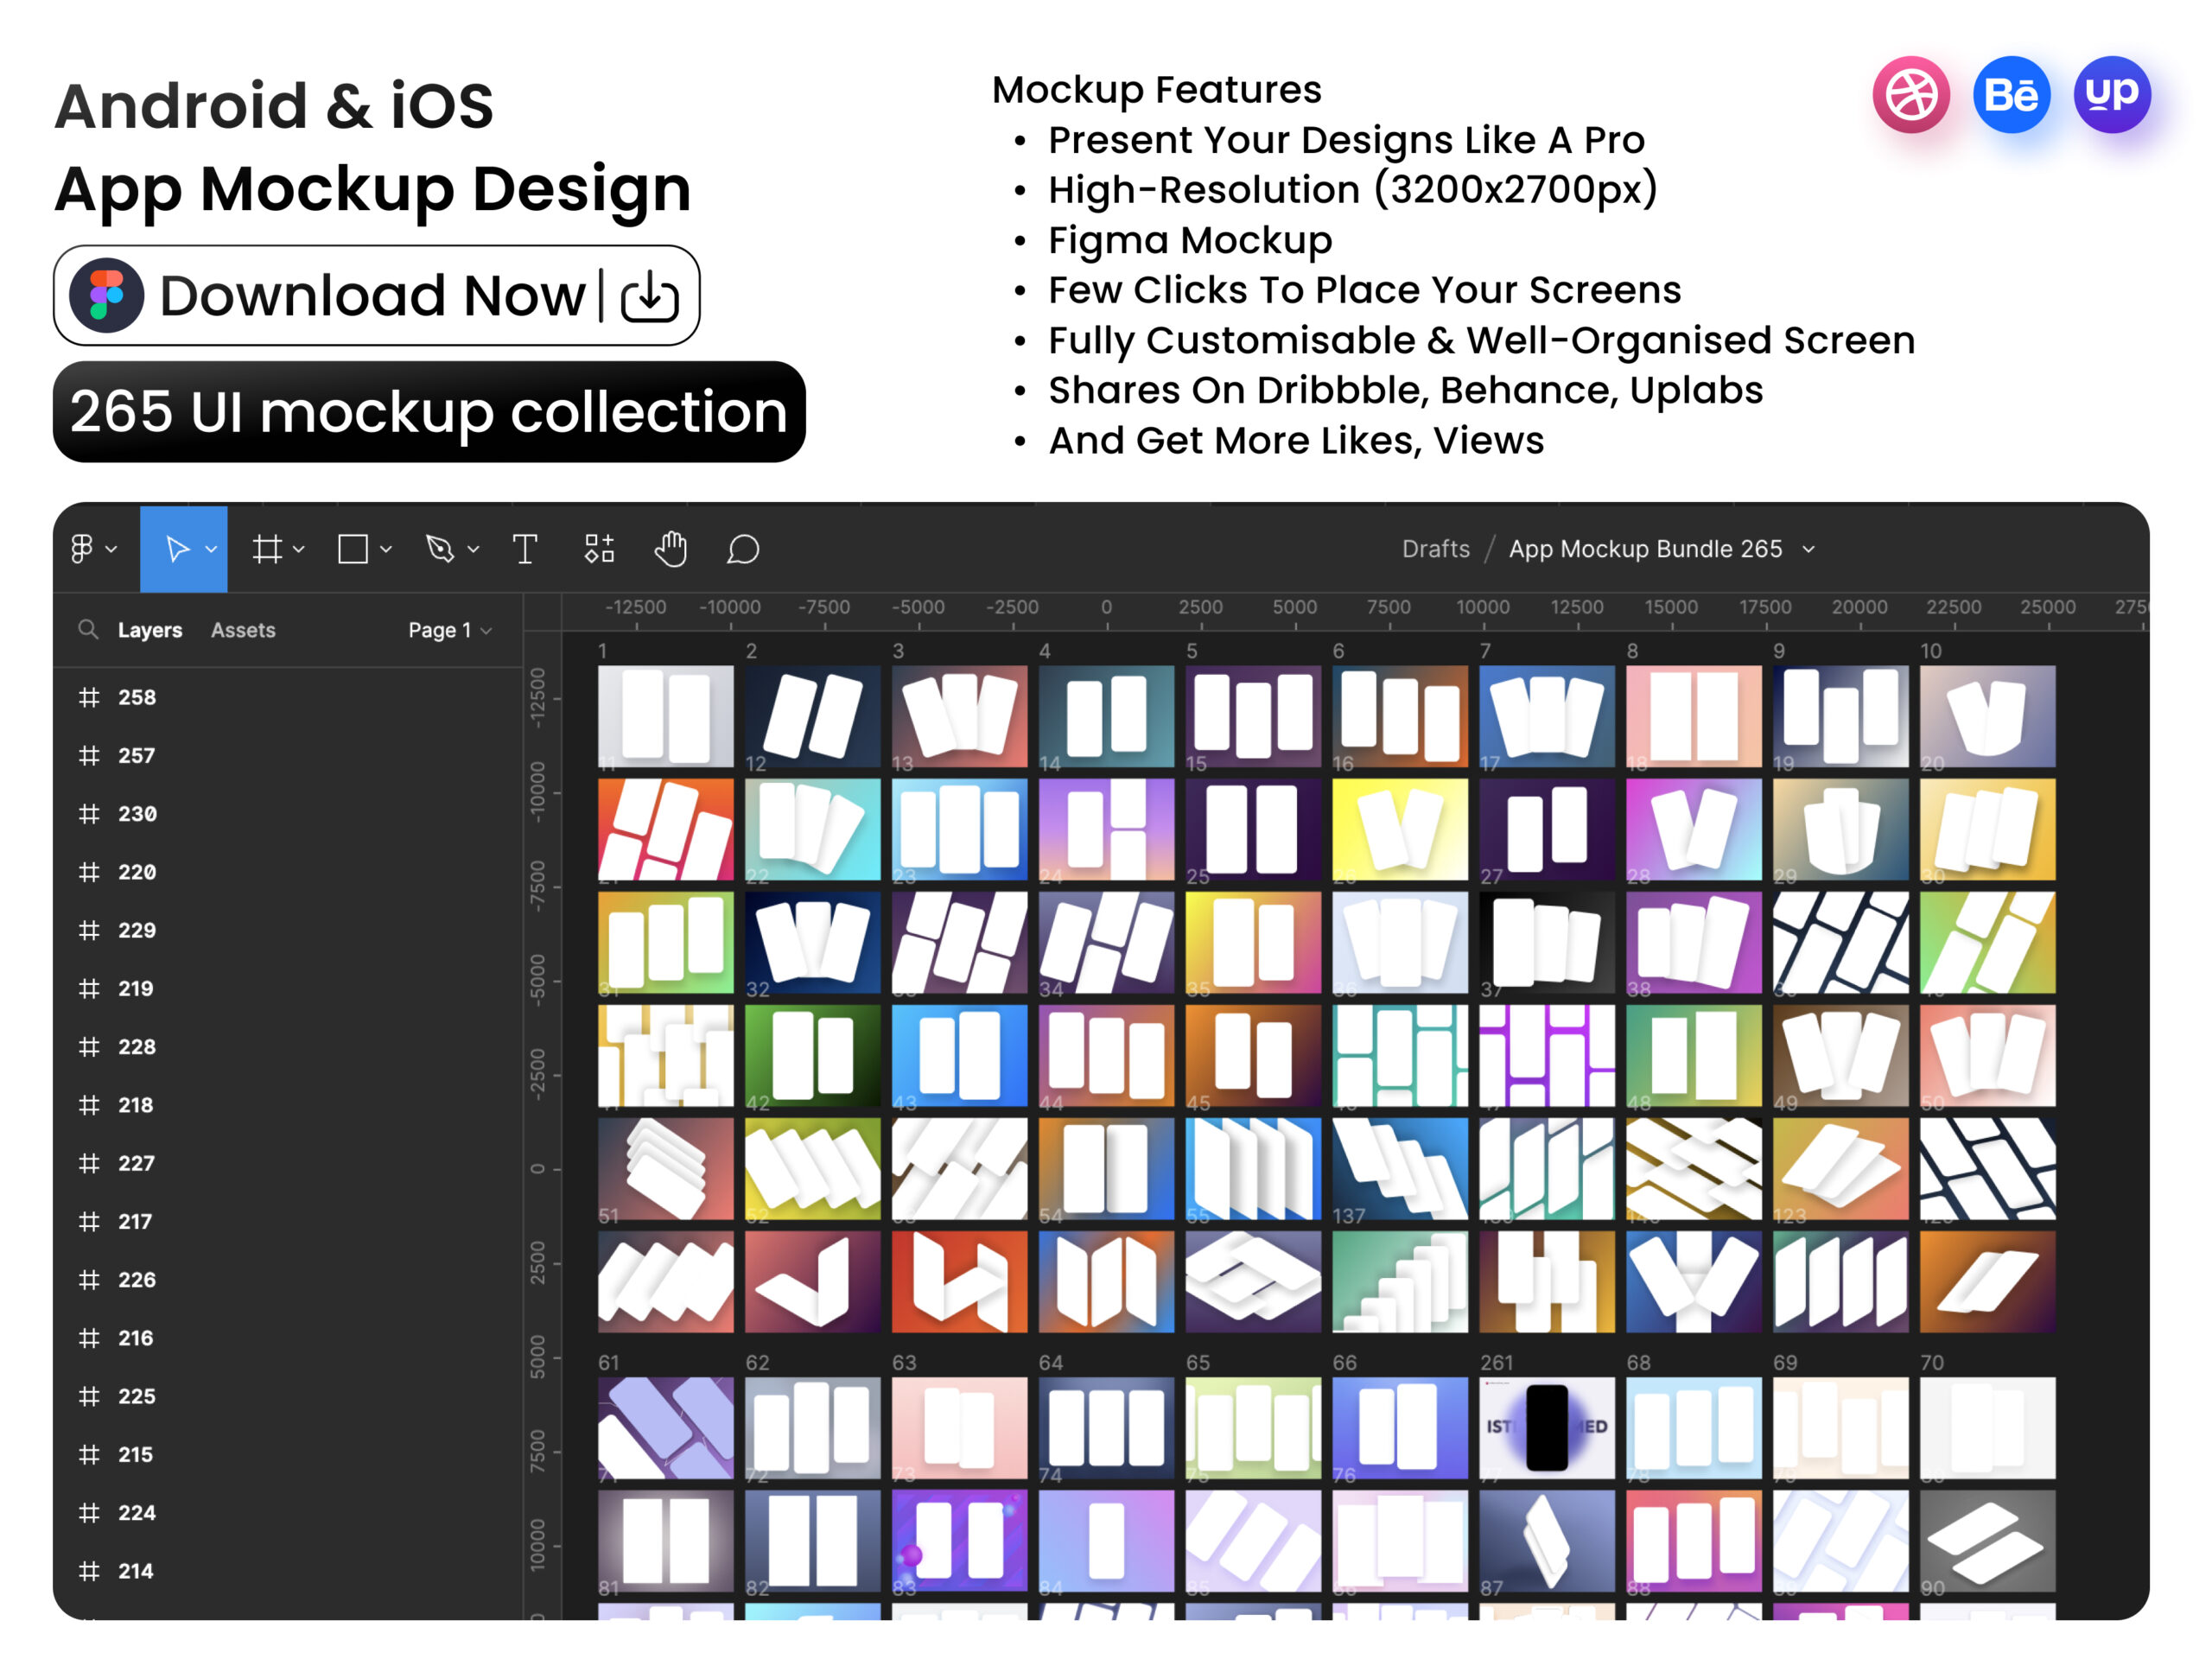Click 'And Get More Likes, Views' text

pos(1296,440)
